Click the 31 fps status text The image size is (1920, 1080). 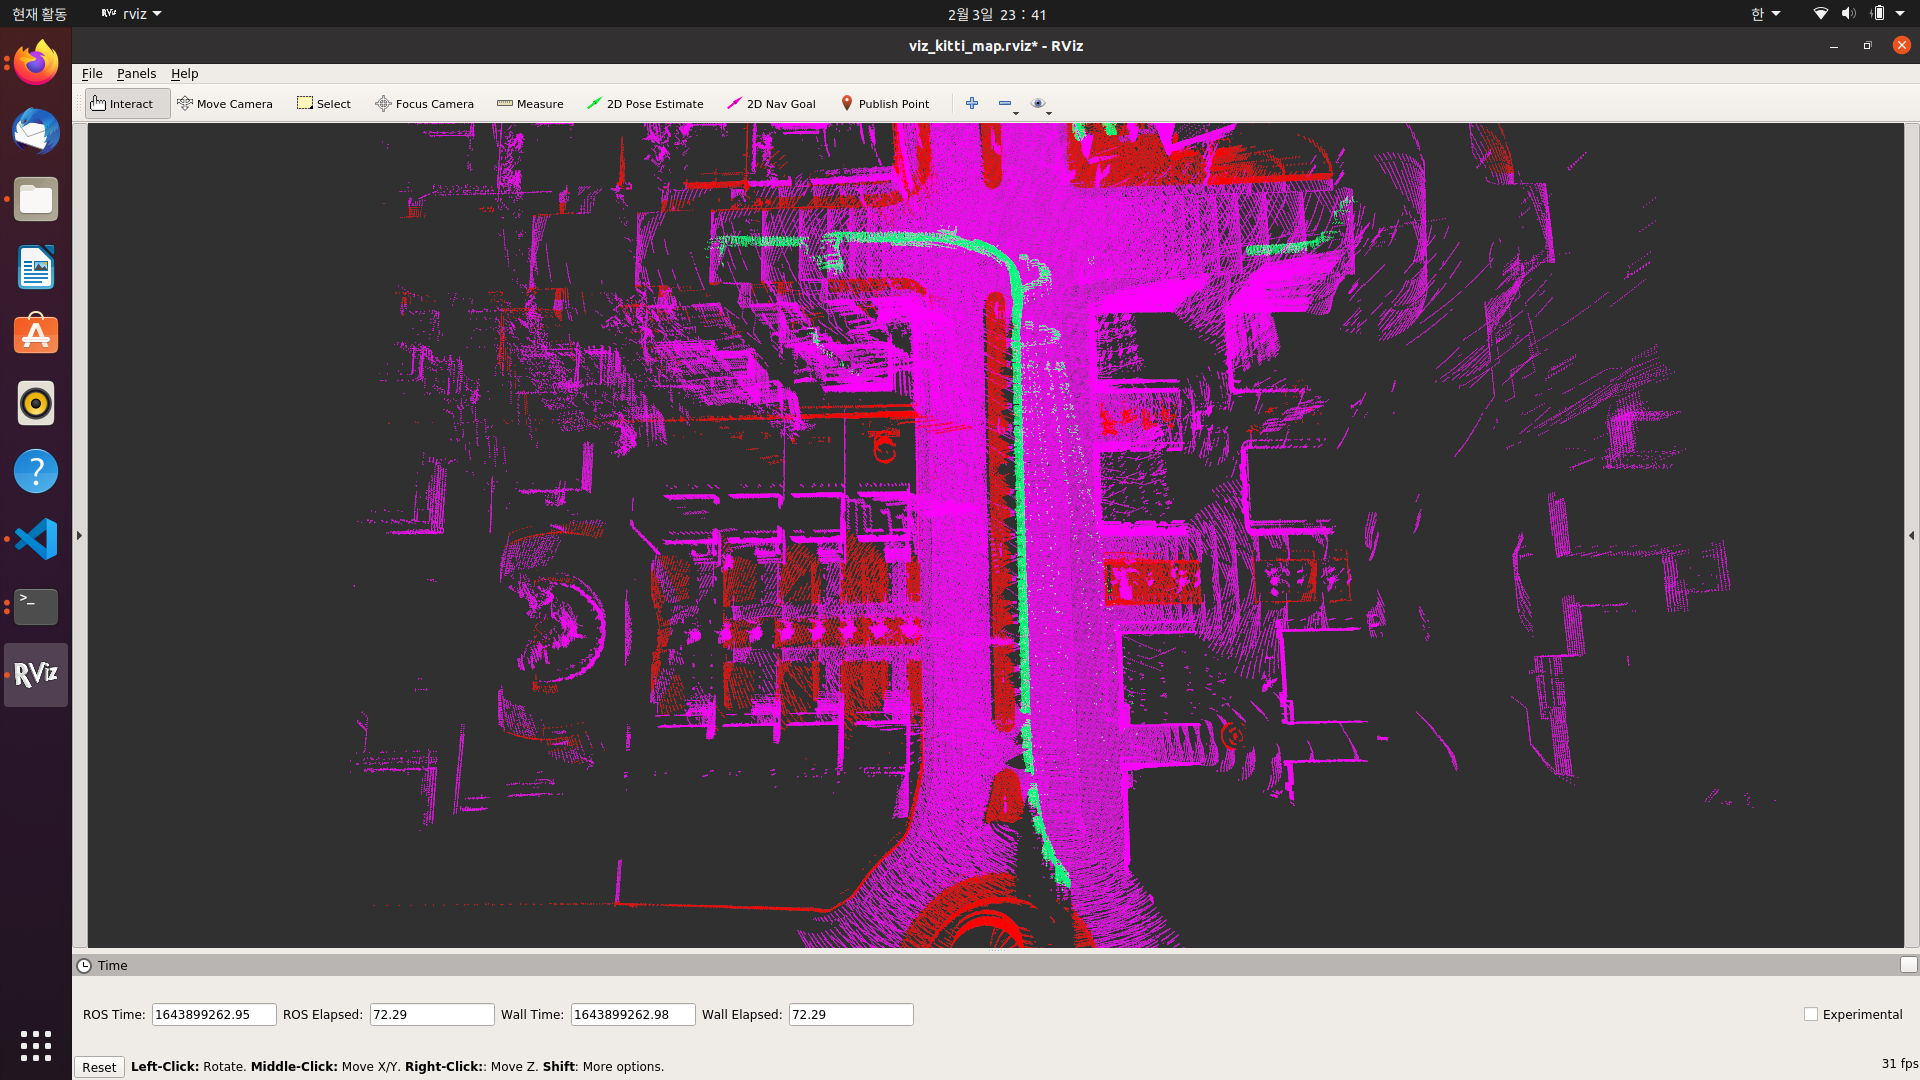click(1899, 1063)
